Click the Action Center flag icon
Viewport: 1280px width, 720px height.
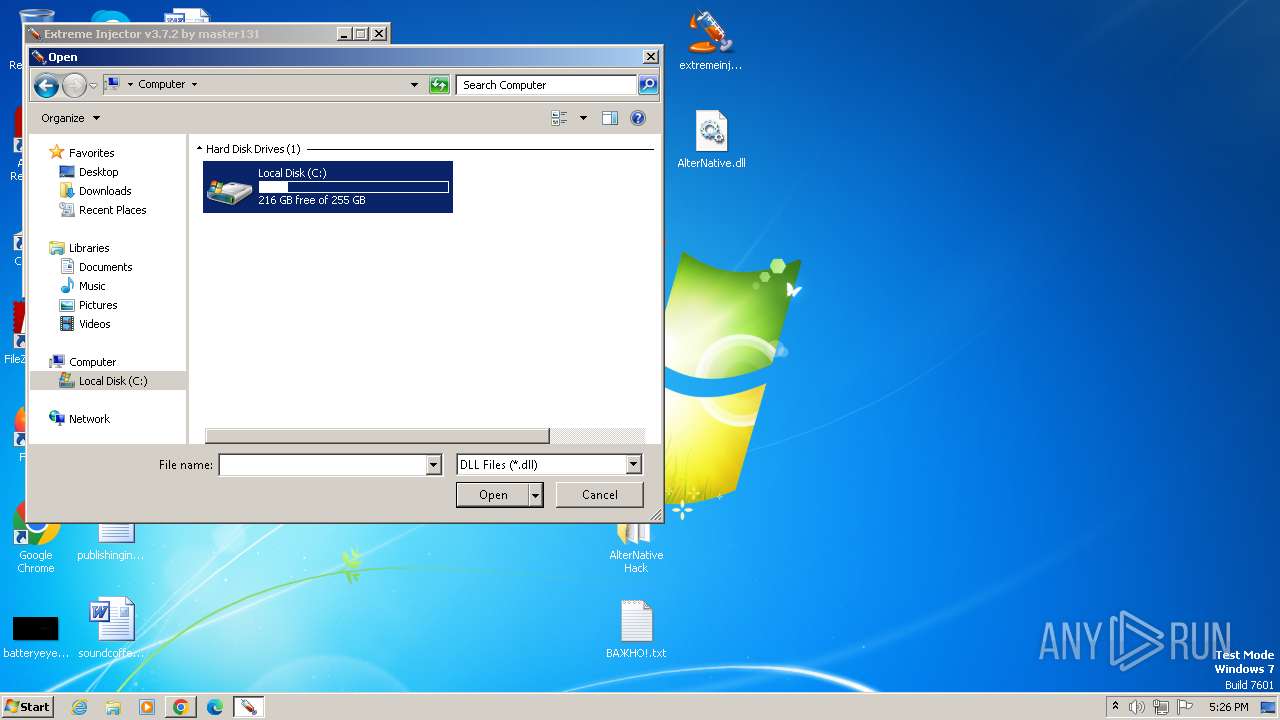click(x=1184, y=707)
